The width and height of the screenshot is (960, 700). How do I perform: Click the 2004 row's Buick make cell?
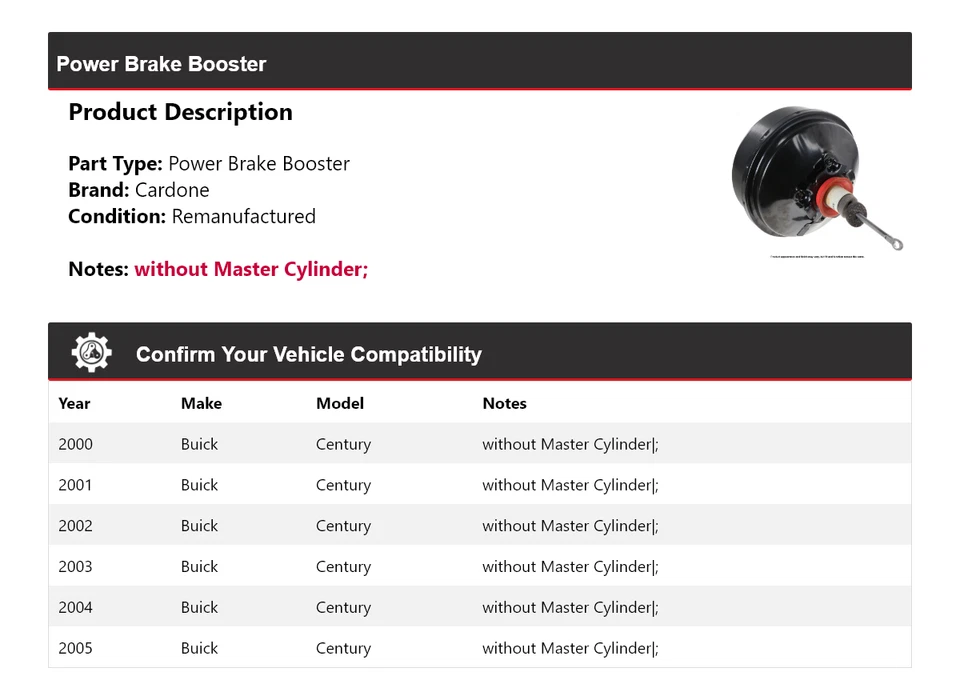pyautogui.click(x=200, y=607)
